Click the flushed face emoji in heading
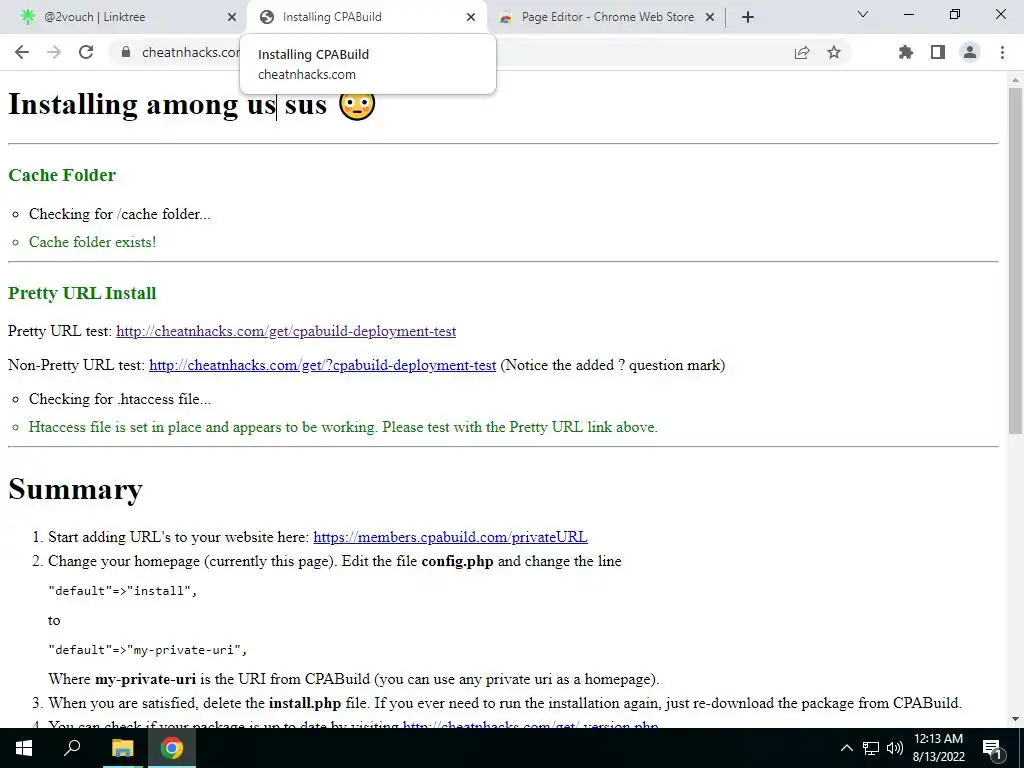1024x768 pixels. coord(357,104)
